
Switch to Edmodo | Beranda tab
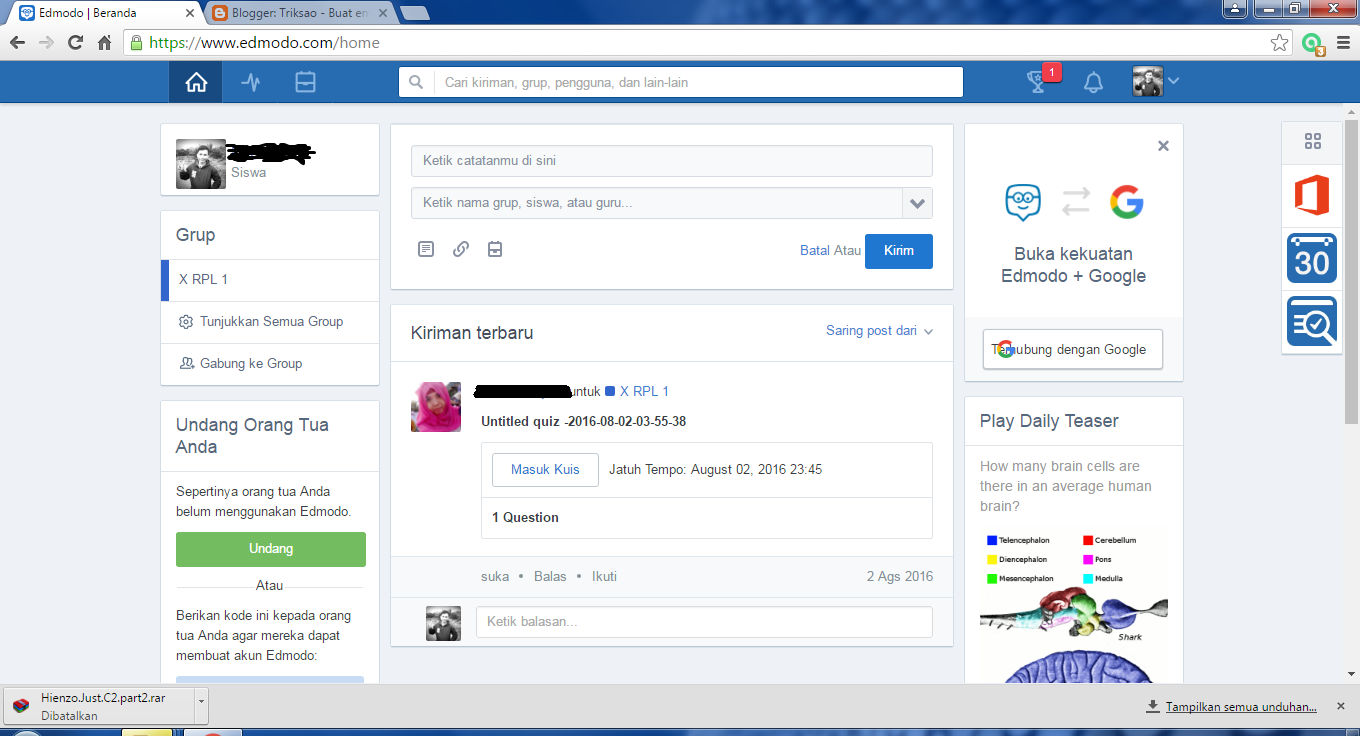pos(103,13)
